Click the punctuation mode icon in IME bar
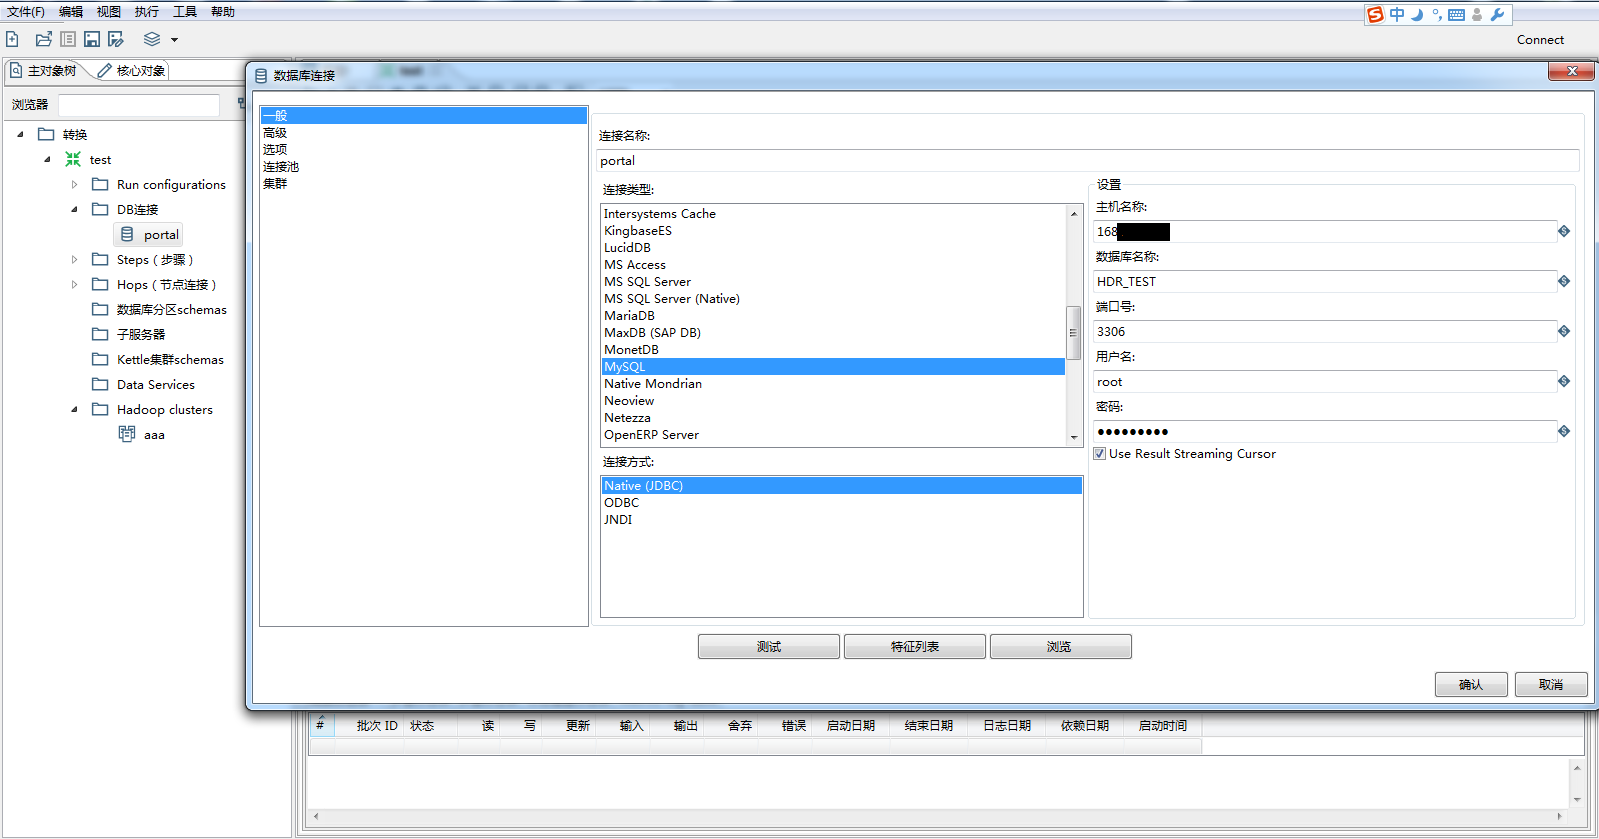The width and height of the screenshot is (1599, 839). point(1437,14)
